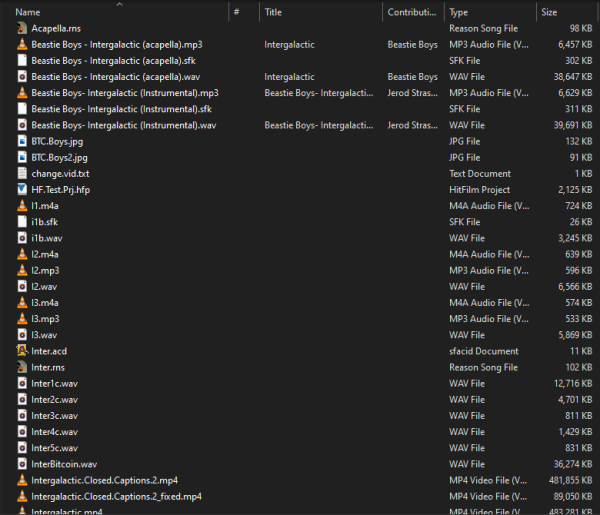
Task: Click the Intergalactic title of the acapella.wav row
Action: pyautogui.click(x=289, y=77)
